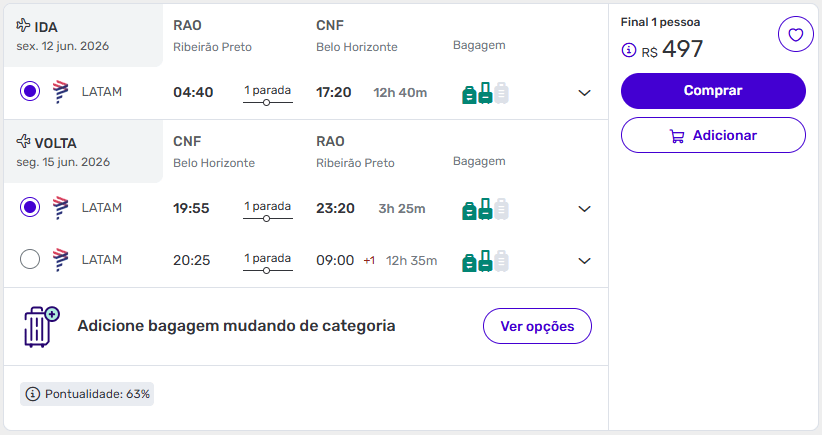Screen dimensions: 822x435
Task: Click the heart favorite icon
Action: click(795, 36)
